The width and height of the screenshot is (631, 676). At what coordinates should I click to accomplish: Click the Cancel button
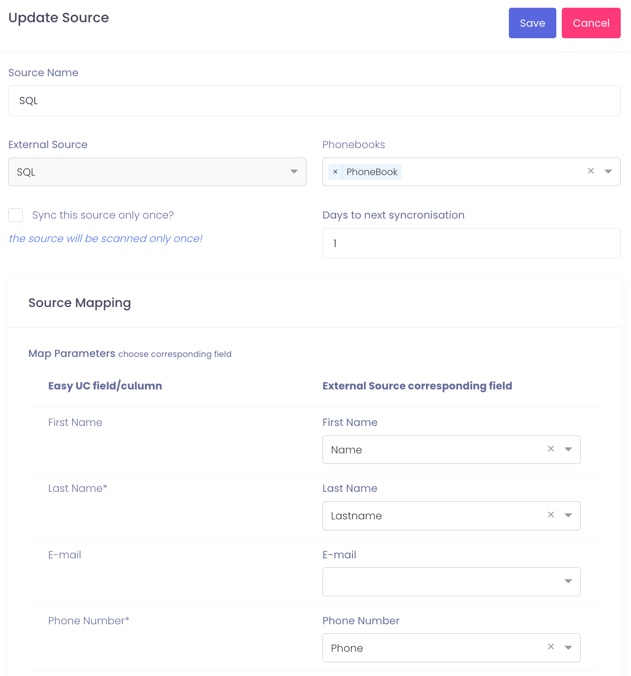coord(591,23)
